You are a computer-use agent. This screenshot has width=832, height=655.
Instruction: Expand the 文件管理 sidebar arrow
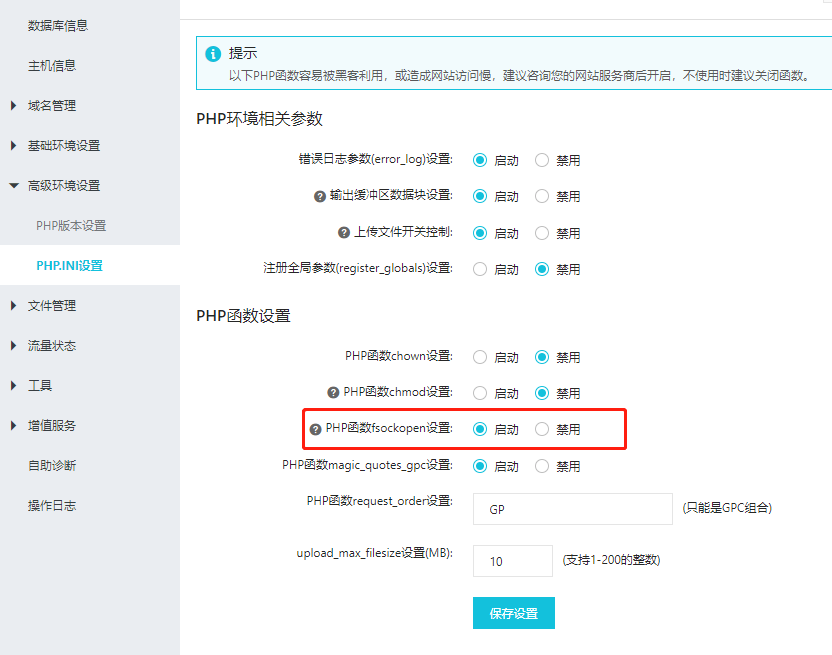tap(14, 306)
